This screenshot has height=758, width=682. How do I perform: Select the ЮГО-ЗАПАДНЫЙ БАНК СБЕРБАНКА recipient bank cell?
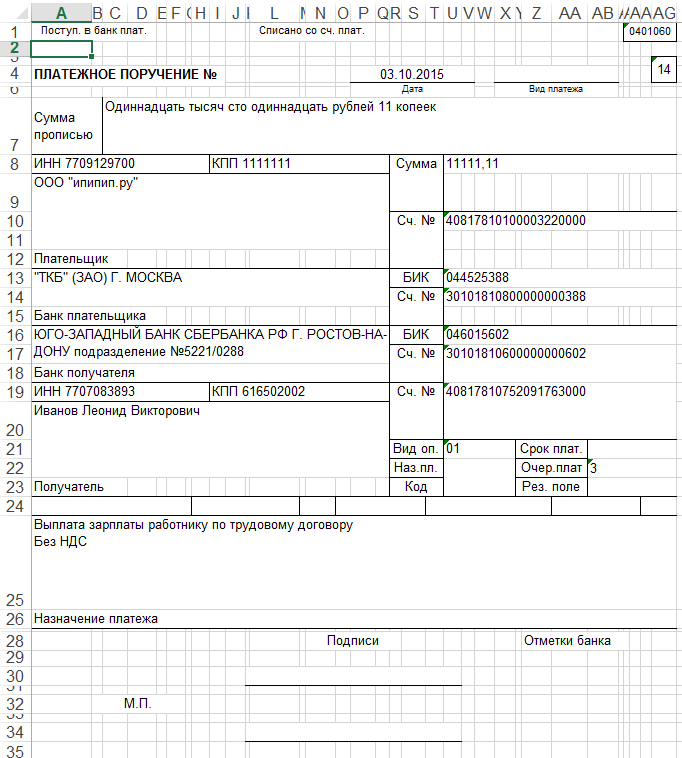210,344
